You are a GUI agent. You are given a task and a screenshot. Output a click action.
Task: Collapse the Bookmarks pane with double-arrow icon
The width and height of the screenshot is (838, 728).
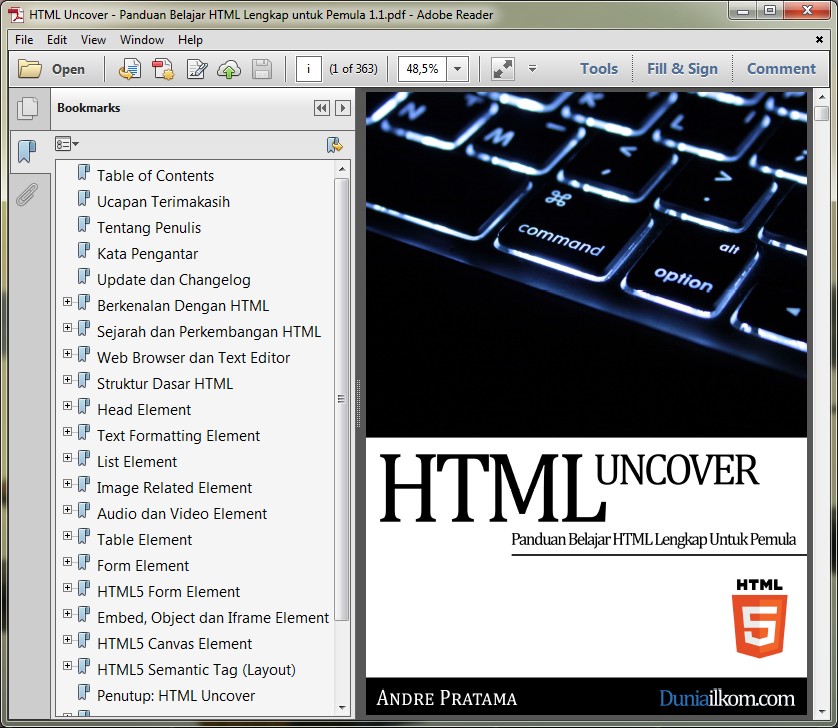tap(322, 108)
